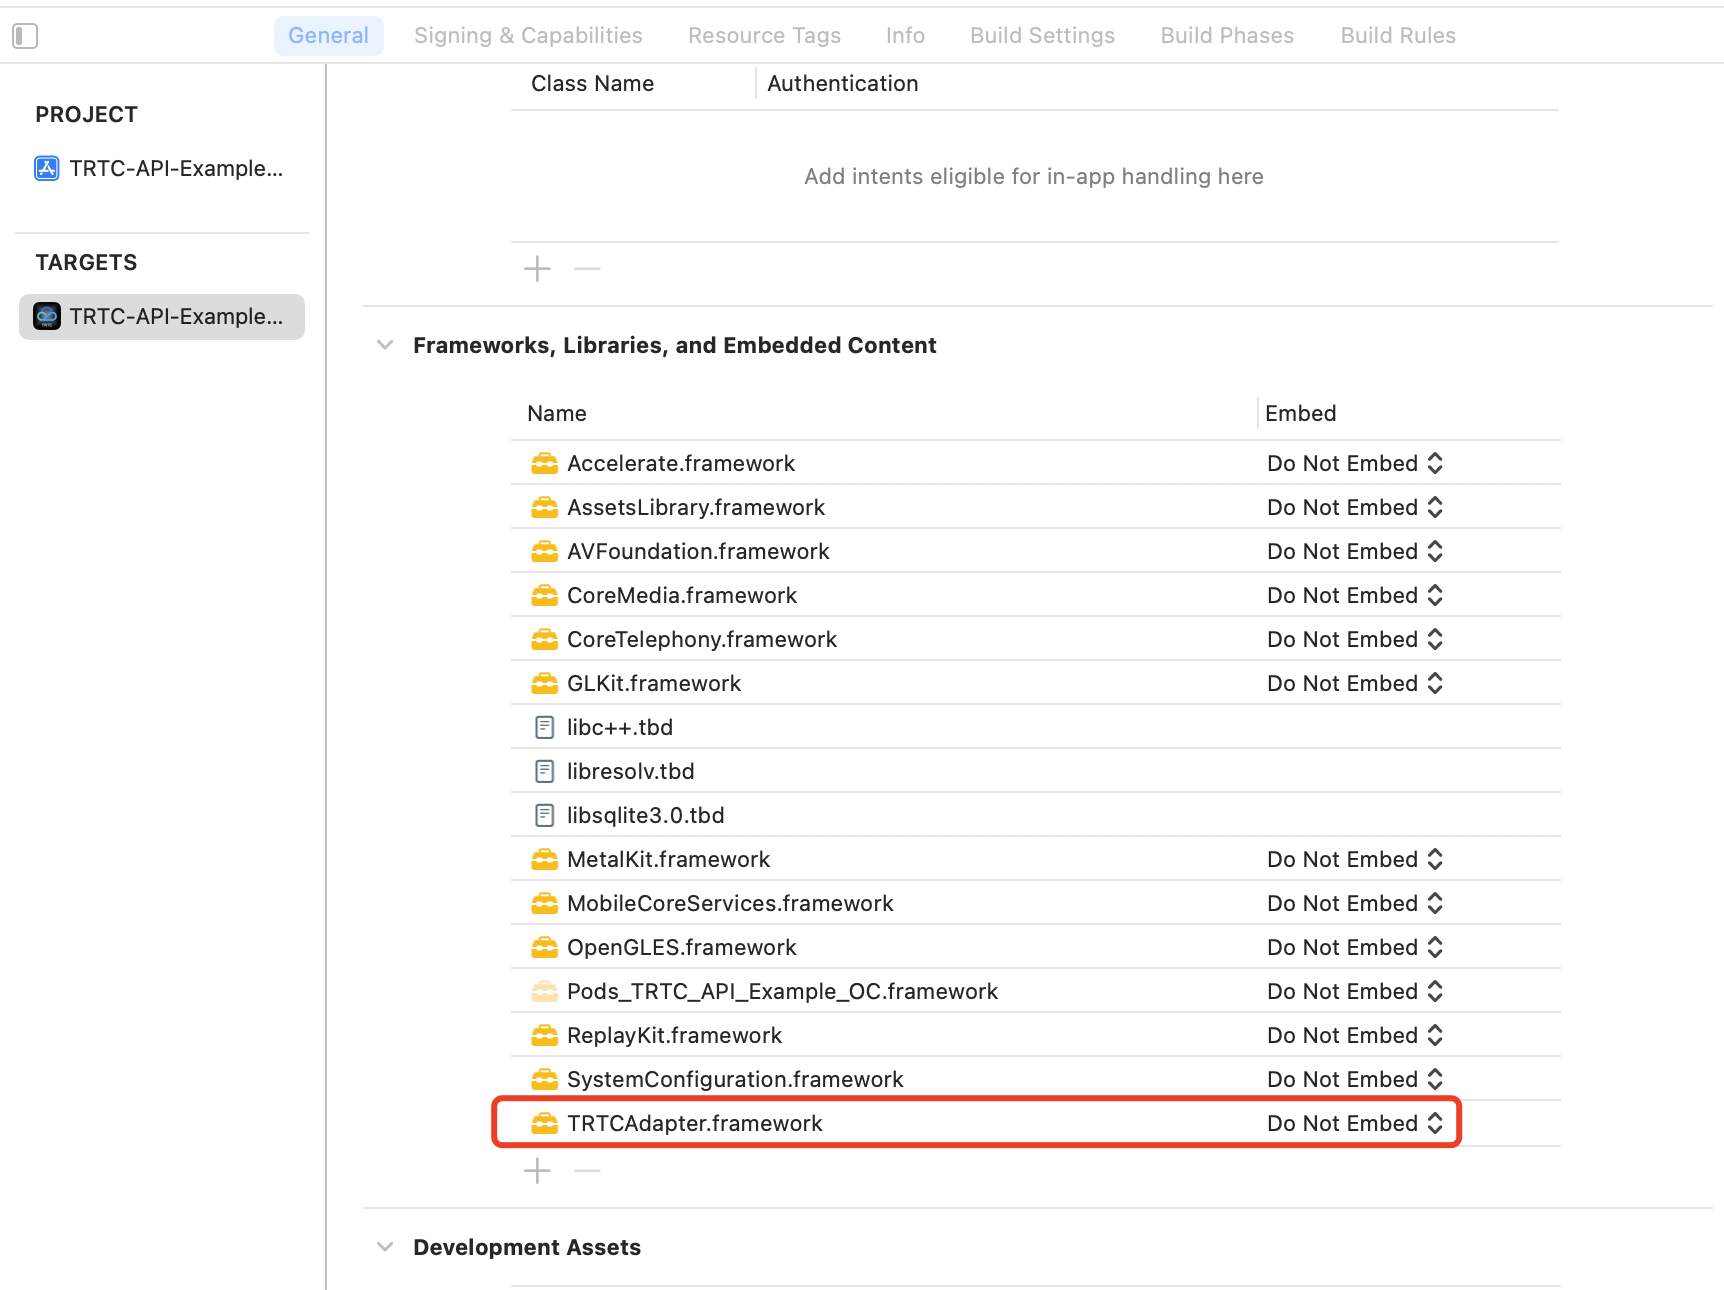Click the Name column header
1724x1290 pixels.
(x=557, y=413)
